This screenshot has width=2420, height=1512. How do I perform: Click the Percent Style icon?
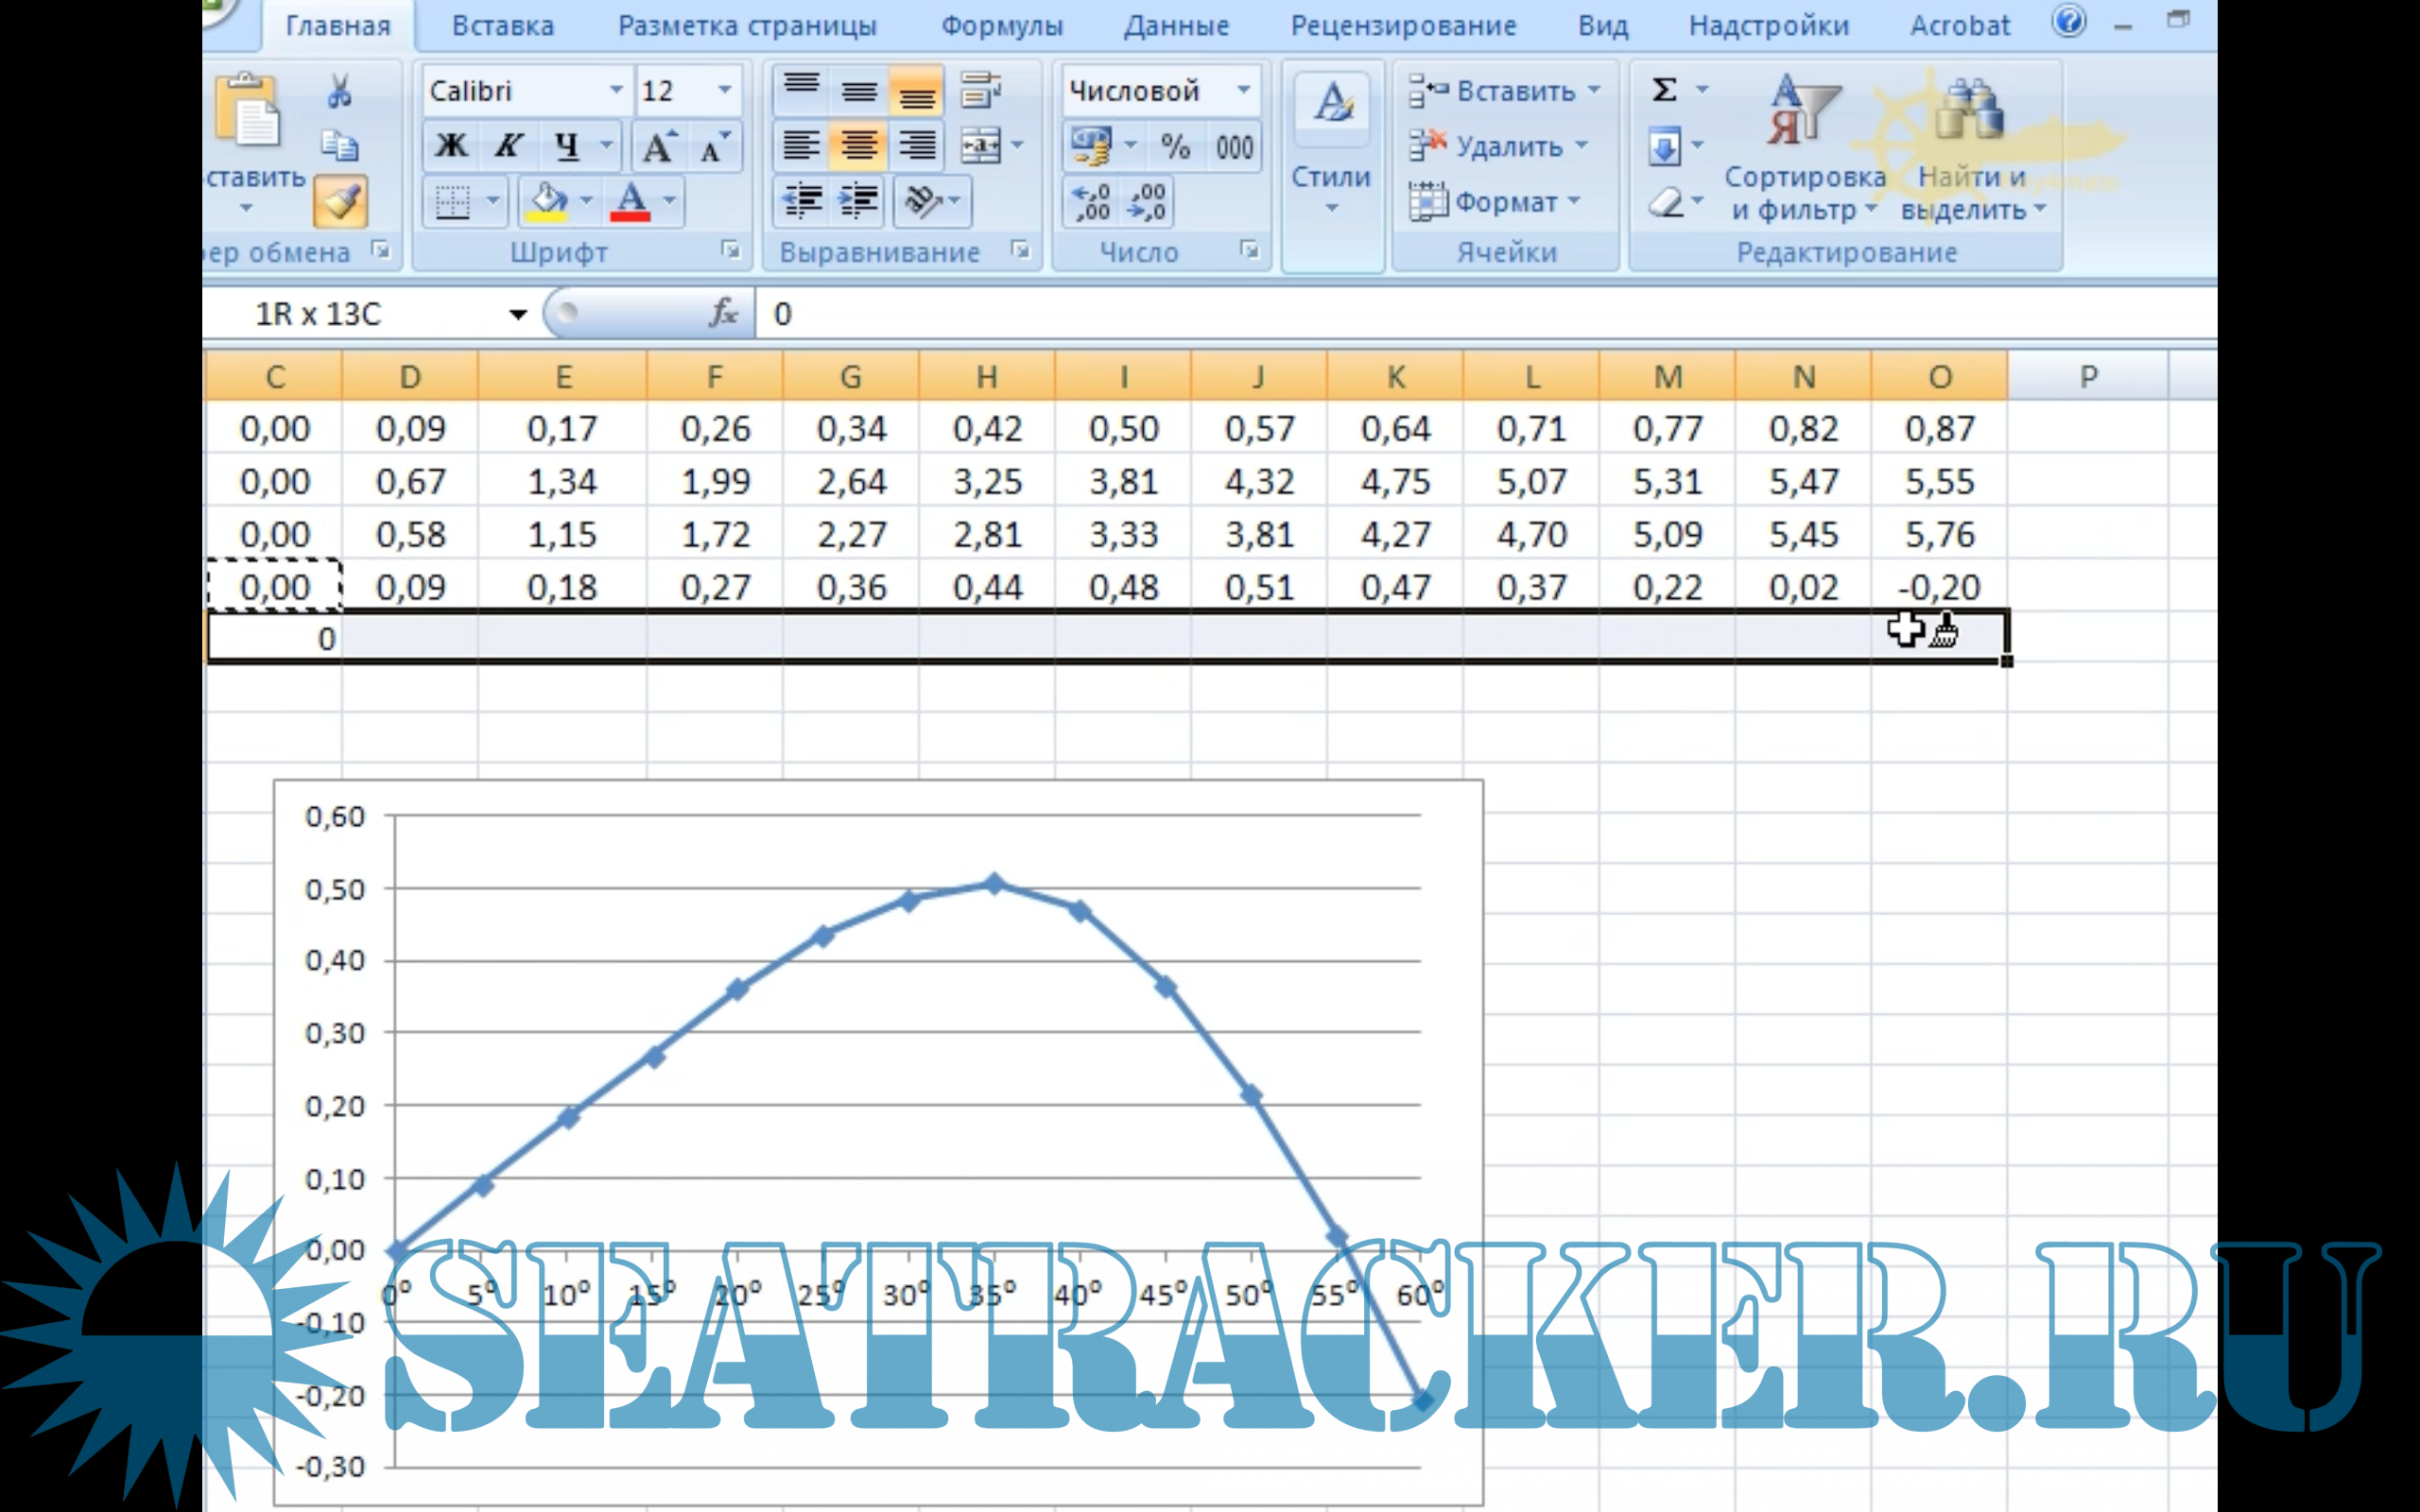click(x=1175, y=147)
